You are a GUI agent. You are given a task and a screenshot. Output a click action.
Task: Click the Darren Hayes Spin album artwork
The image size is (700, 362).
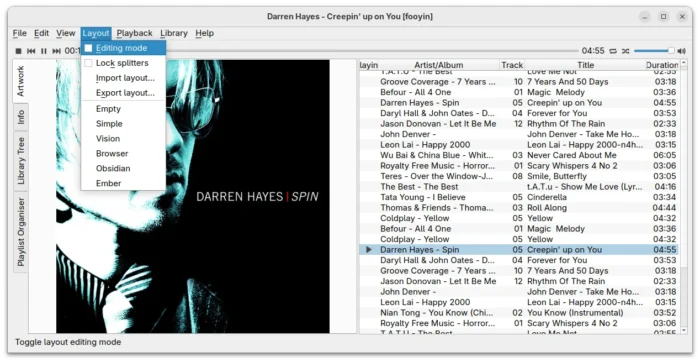coord(193,196)
